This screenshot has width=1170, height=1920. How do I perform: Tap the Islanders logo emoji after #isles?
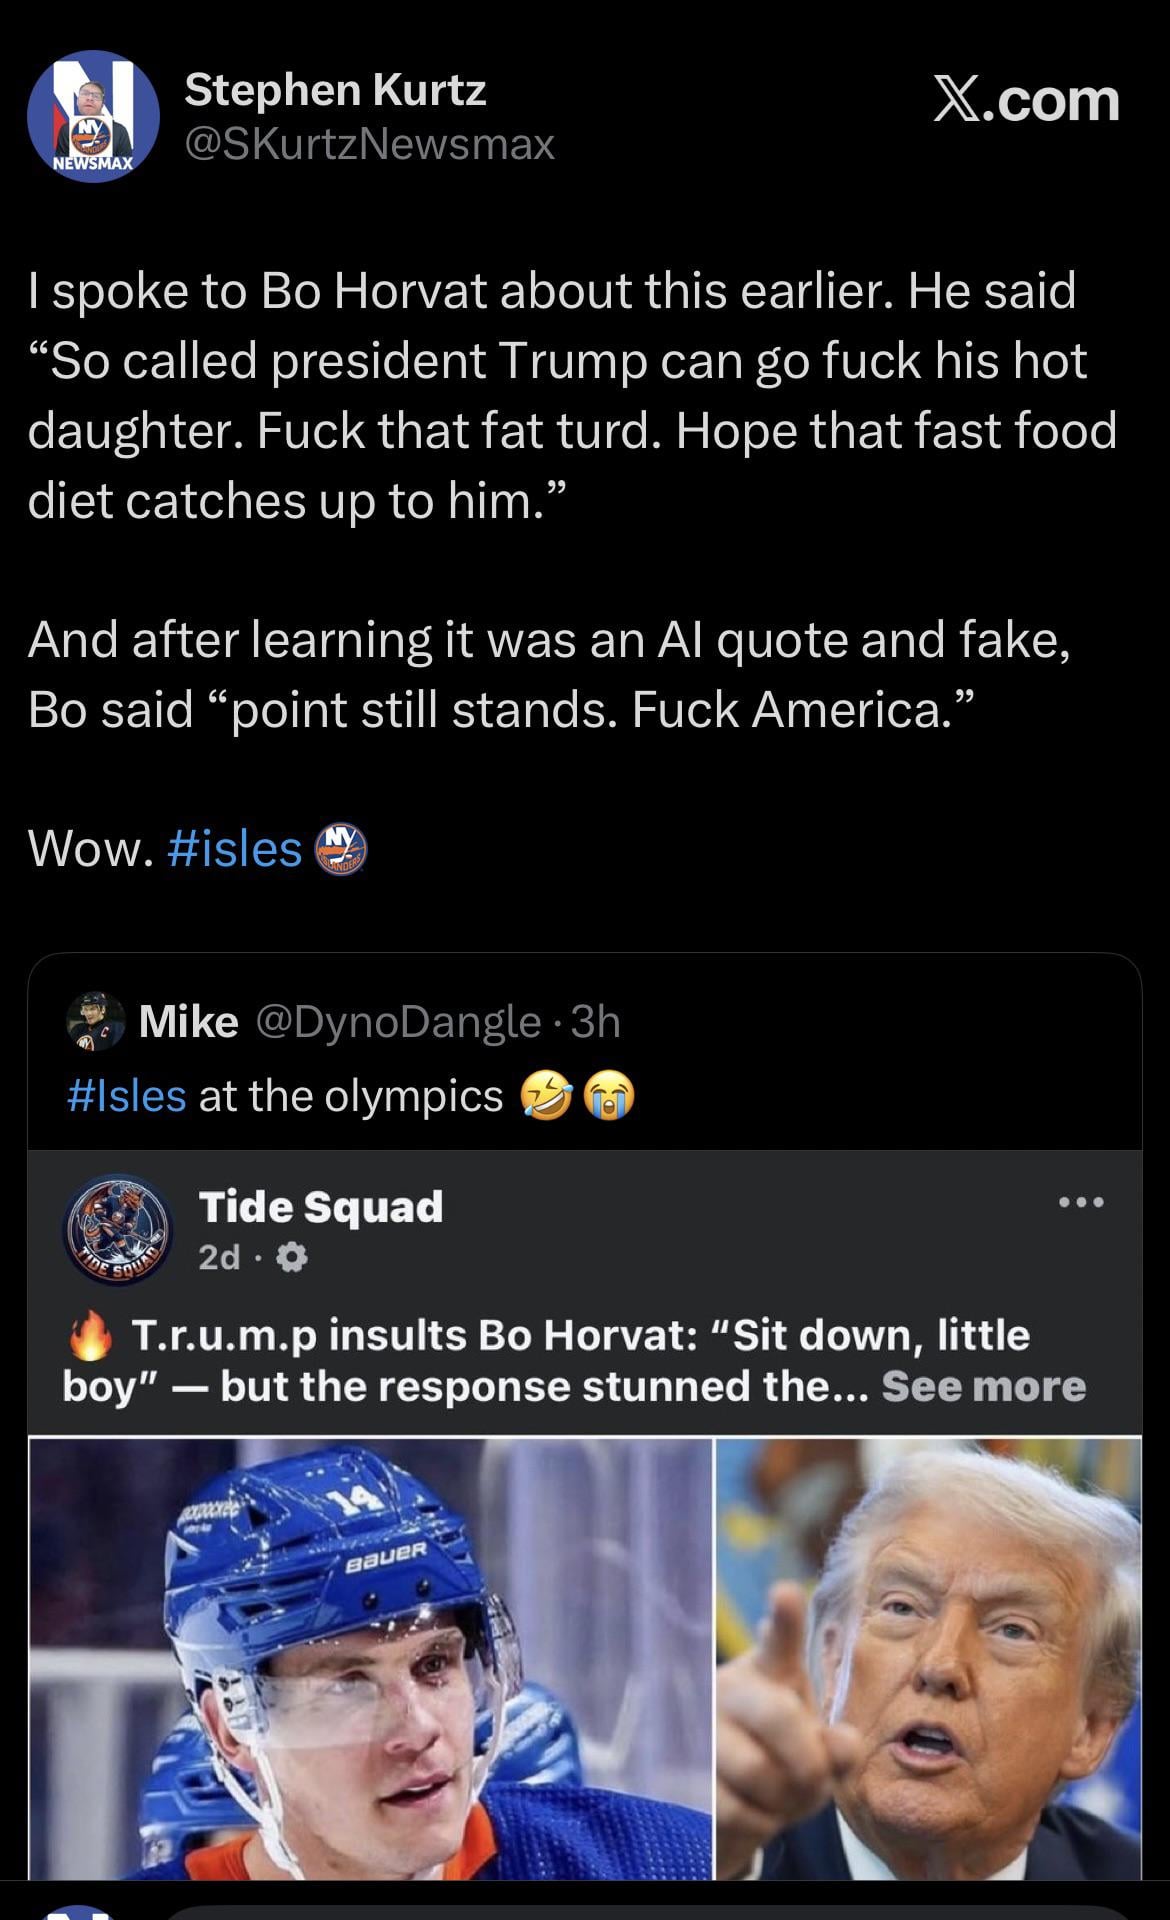pos(341,850)
